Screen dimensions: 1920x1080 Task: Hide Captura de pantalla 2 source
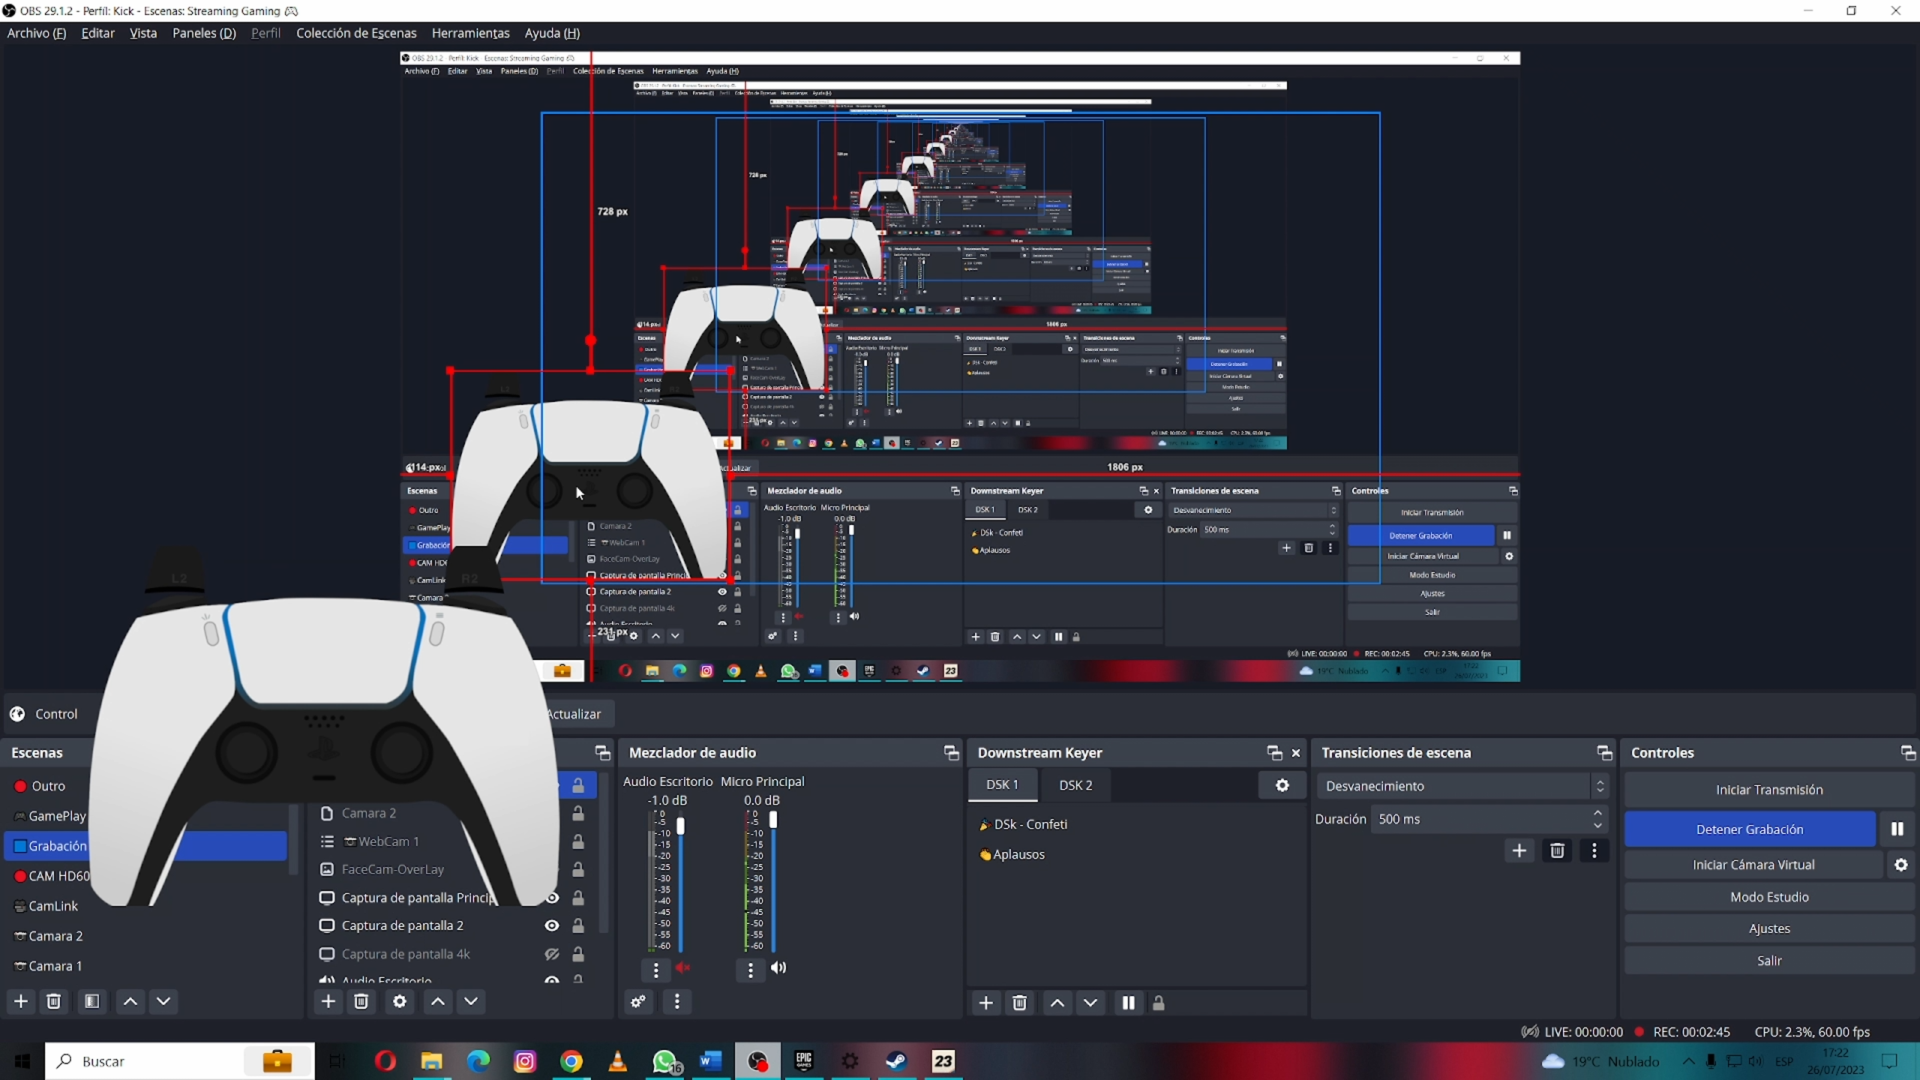coord(551,926)
